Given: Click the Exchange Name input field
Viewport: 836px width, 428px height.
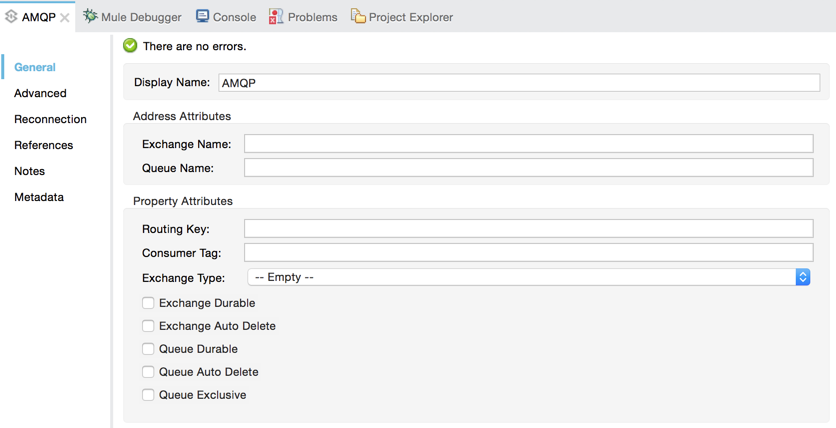Looking at the screenshot, I should click(528, 144).
